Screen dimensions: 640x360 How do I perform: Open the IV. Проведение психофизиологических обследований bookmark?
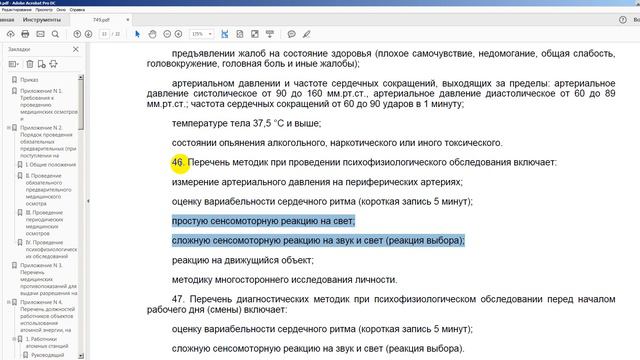(51, 249)
